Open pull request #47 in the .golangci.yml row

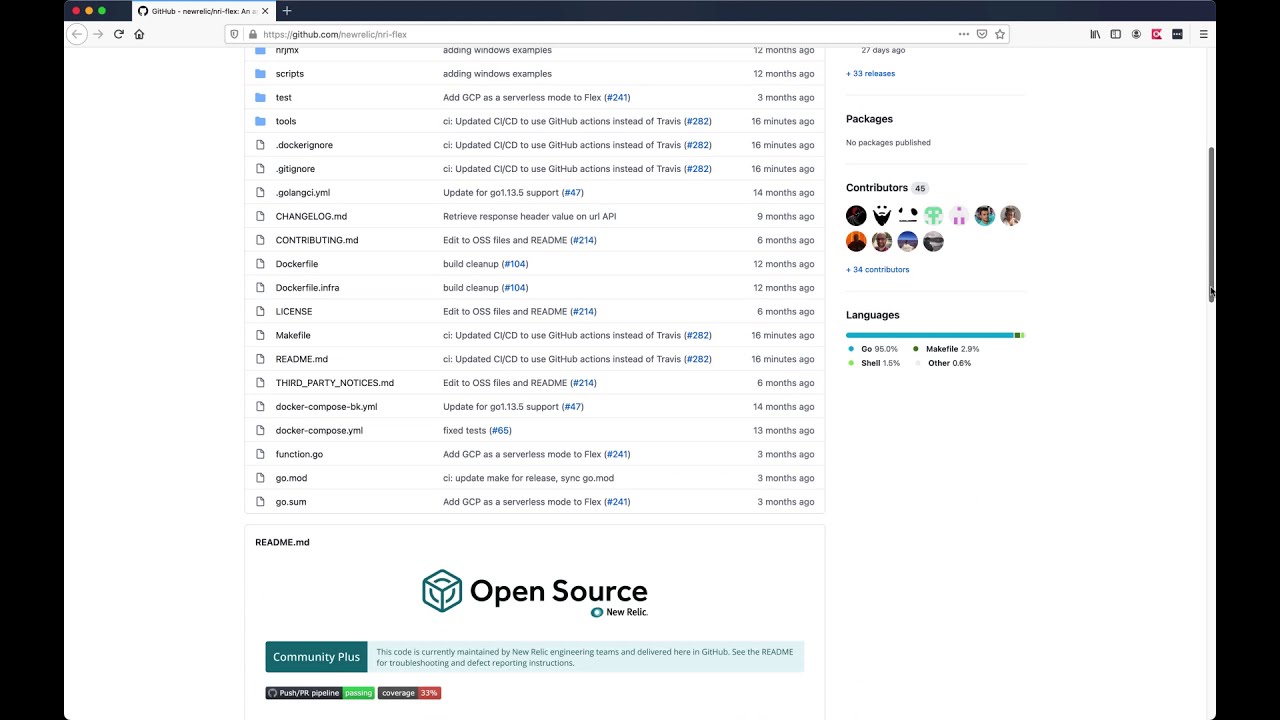click(572, 193)
